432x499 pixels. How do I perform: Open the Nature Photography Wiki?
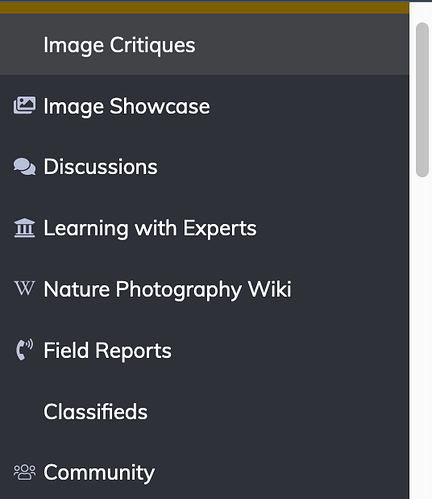click(167, 289)
